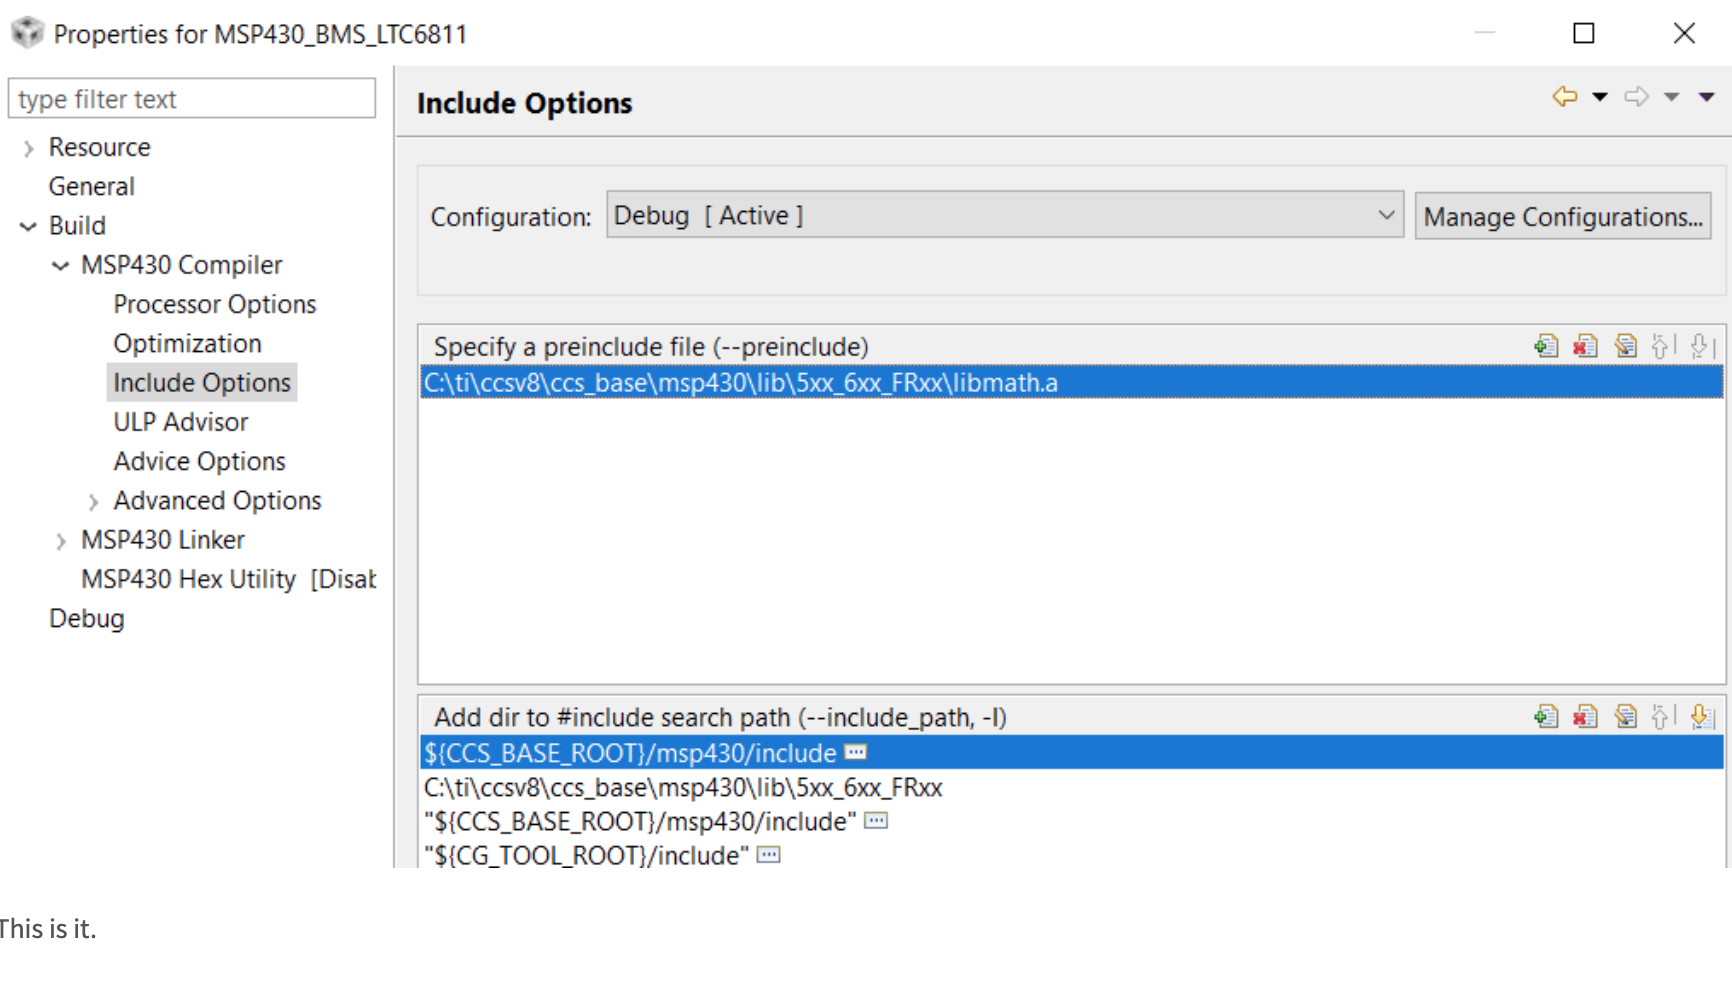
Task: Click Edit icon in preinclude file toolbar
Action: coord(1626,347)
